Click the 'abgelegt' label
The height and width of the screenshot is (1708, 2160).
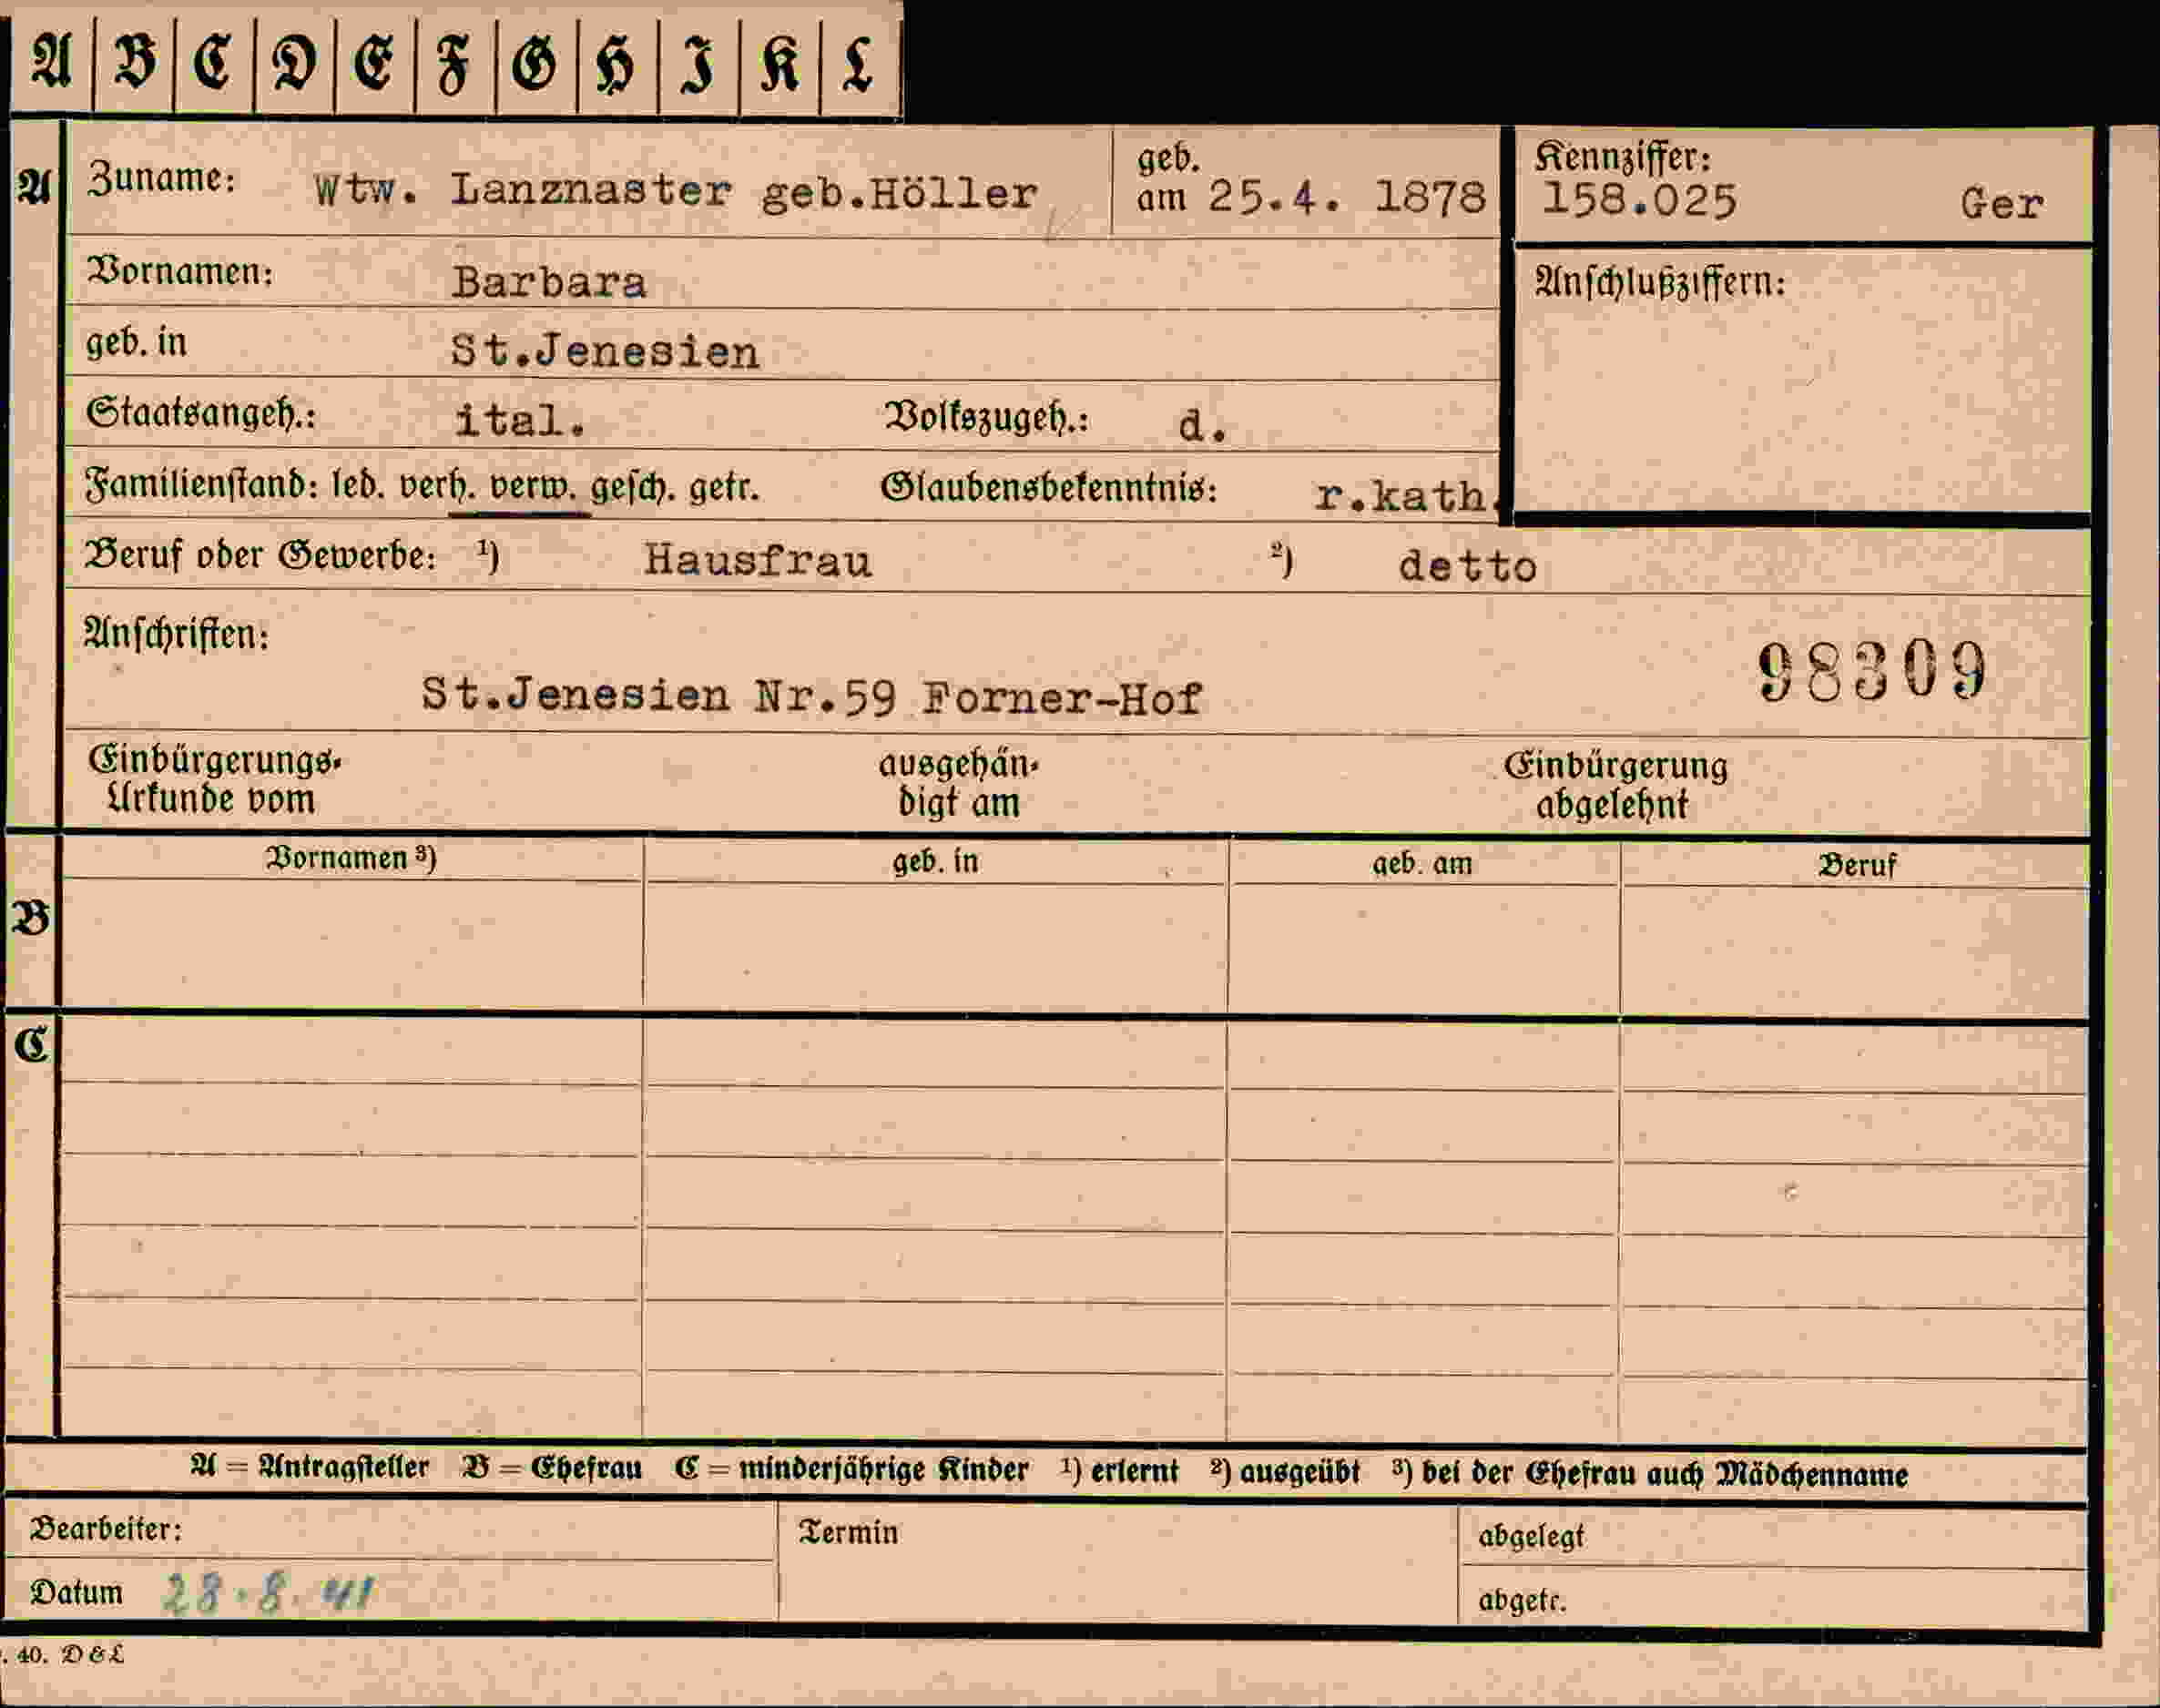pyautogui.click(x=1531, y=1536)
